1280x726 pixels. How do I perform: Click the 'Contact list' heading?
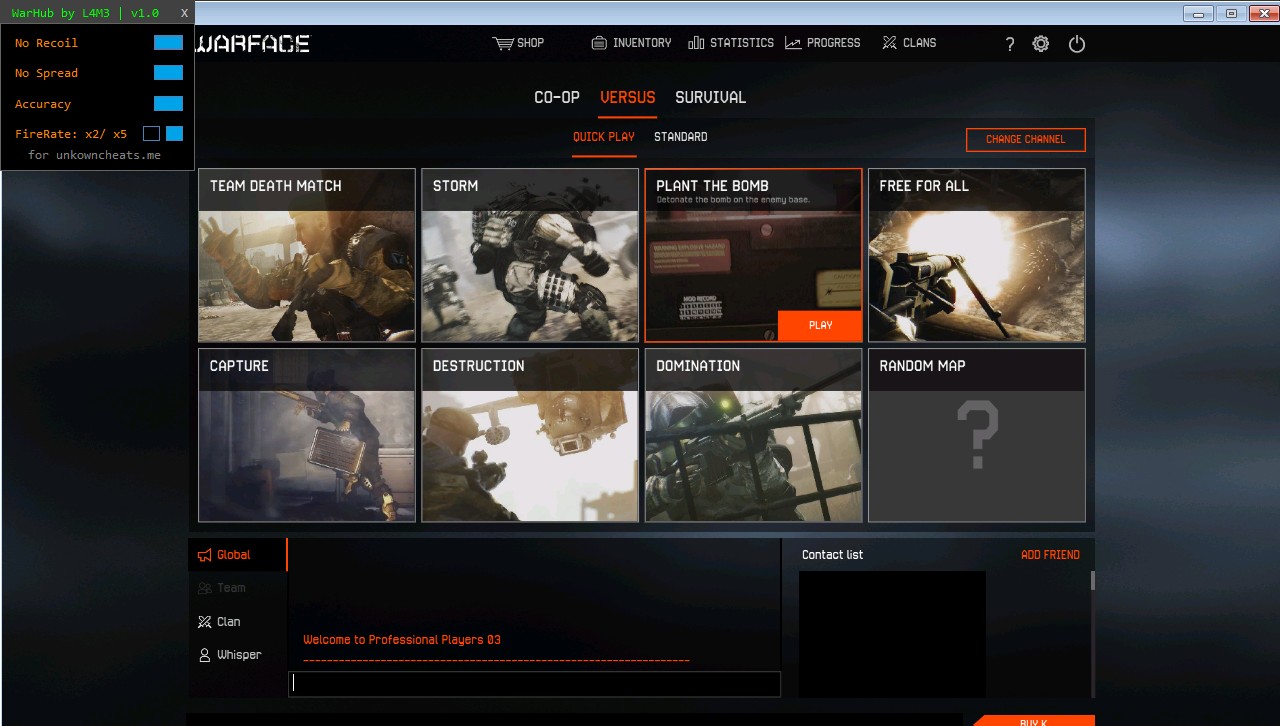point(832,555)
